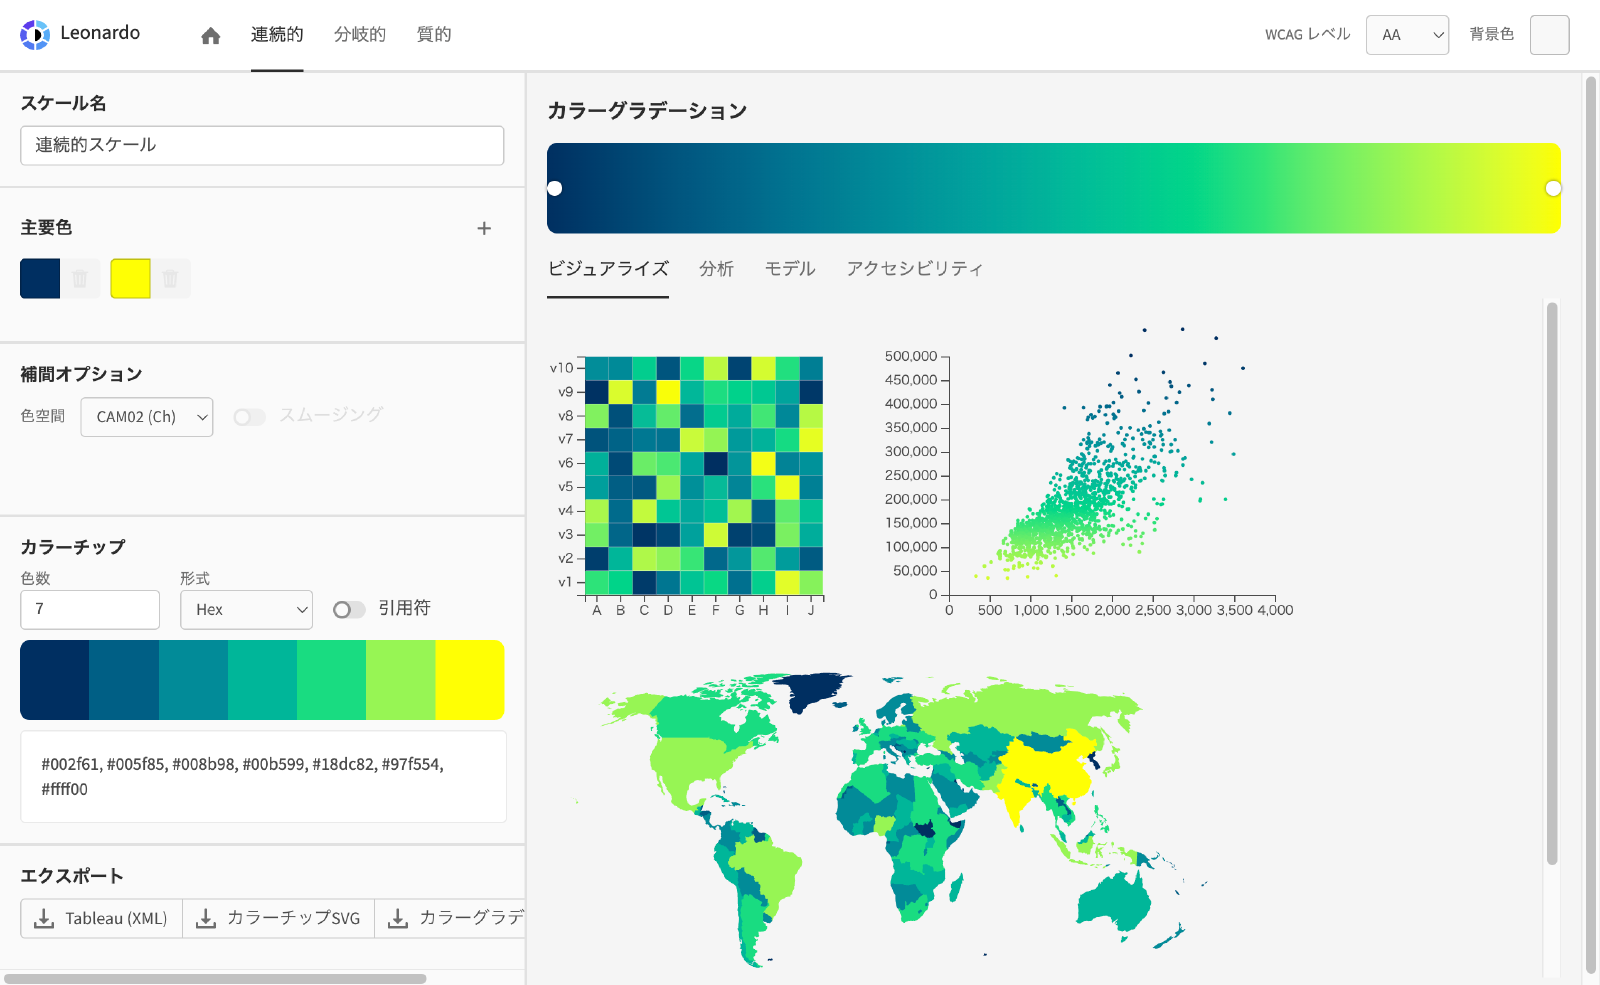Enable the スムージング toggle

[249, 415]
